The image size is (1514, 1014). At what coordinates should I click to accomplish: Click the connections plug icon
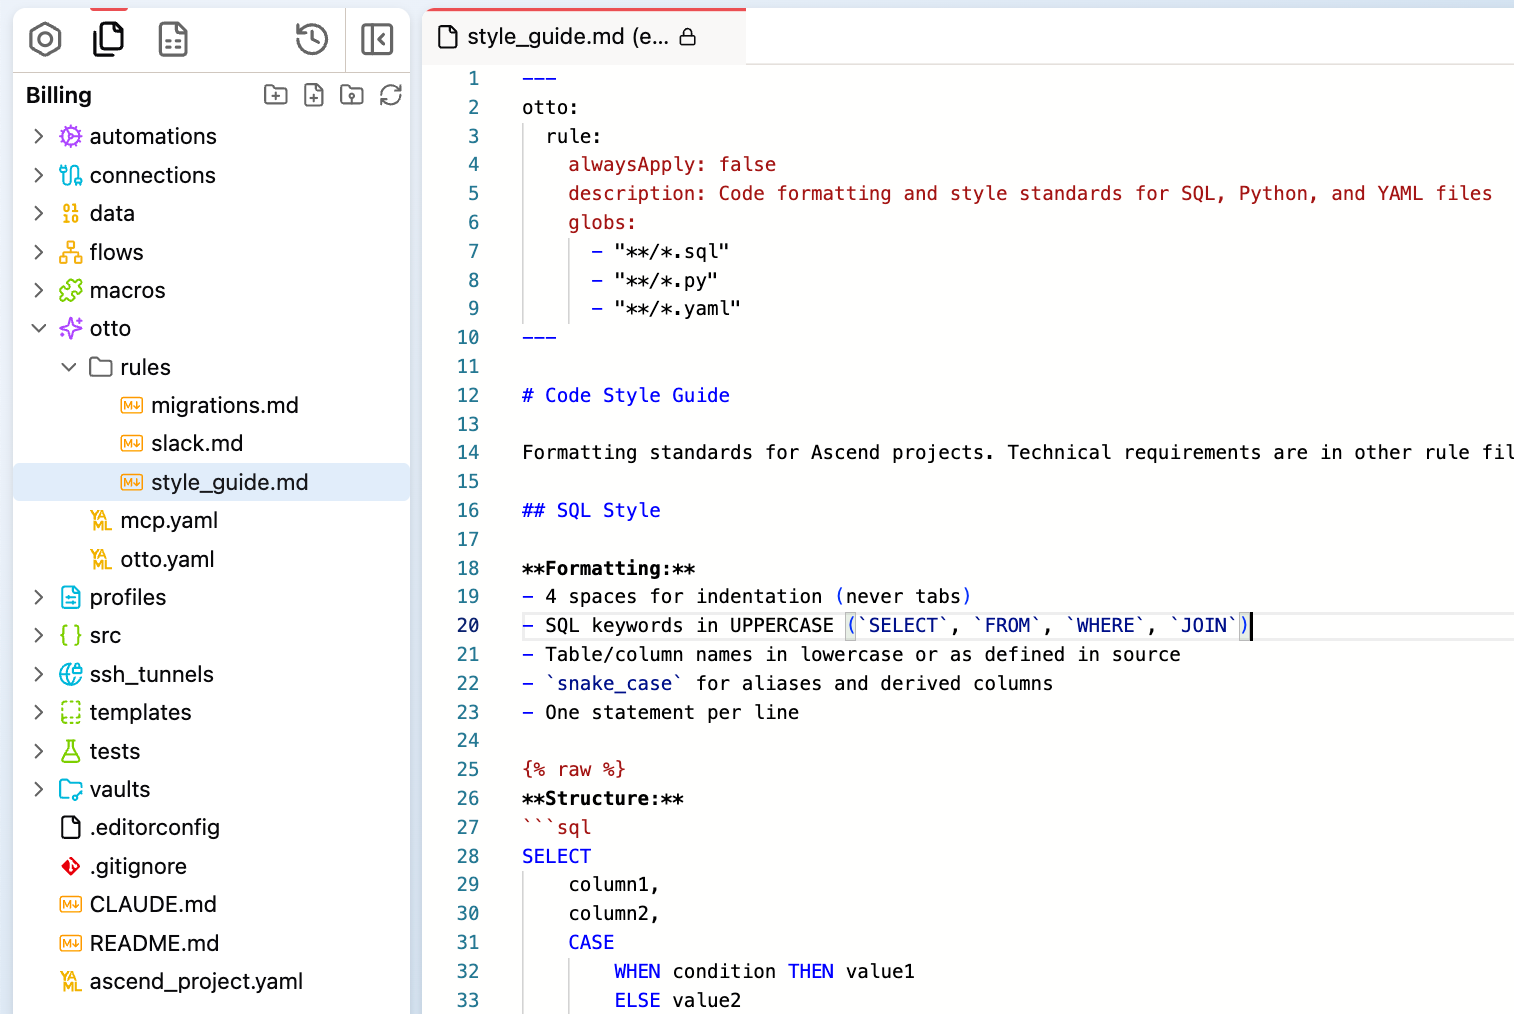pyautogui.click(x=71, y=175)
